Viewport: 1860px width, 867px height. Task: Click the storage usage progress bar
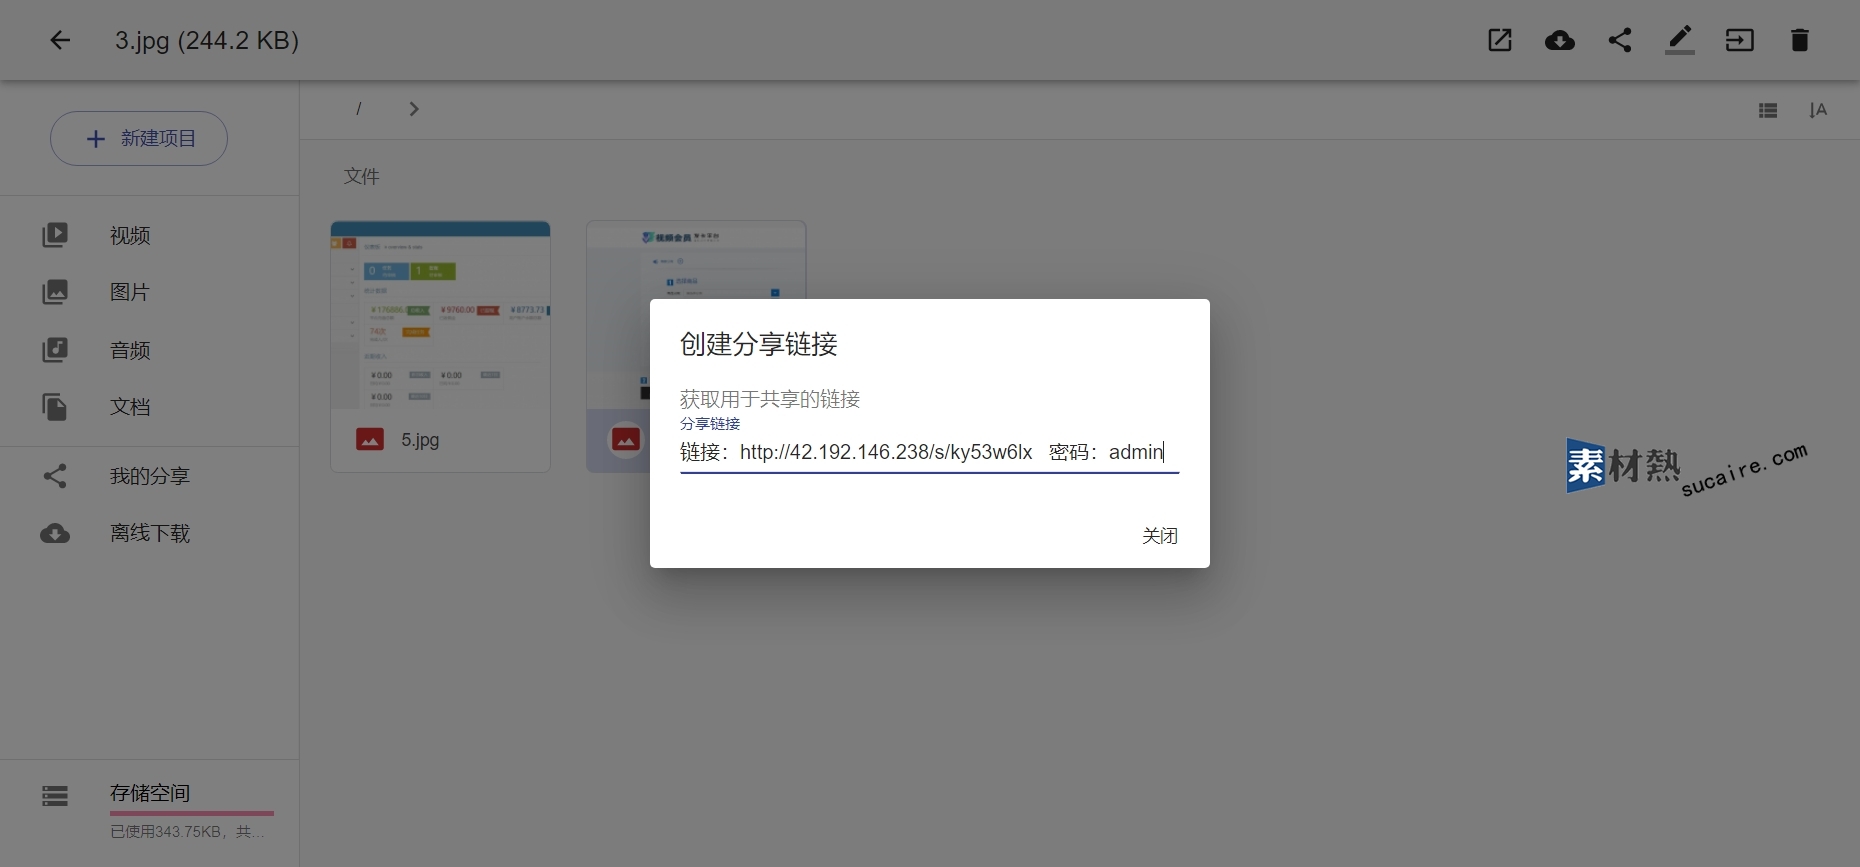pos(192,813)
